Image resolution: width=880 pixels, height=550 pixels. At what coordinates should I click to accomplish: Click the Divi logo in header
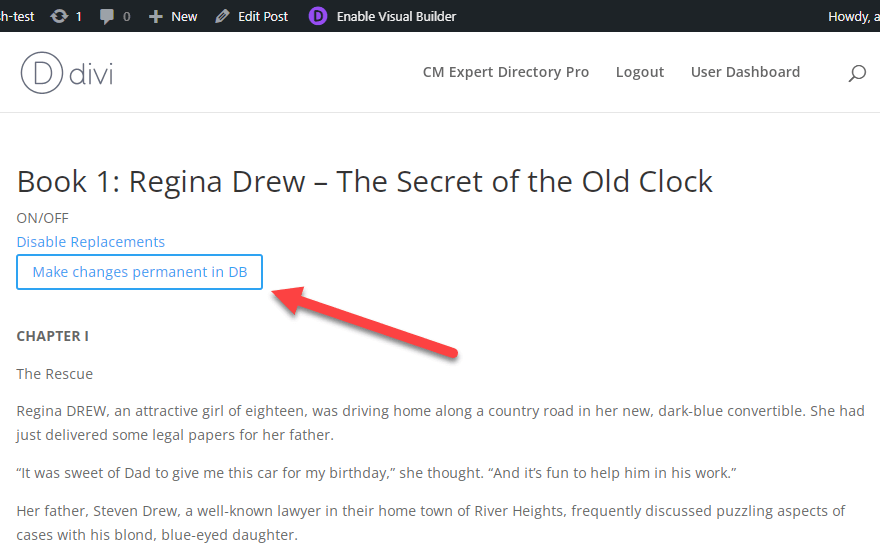click(67, 73)
